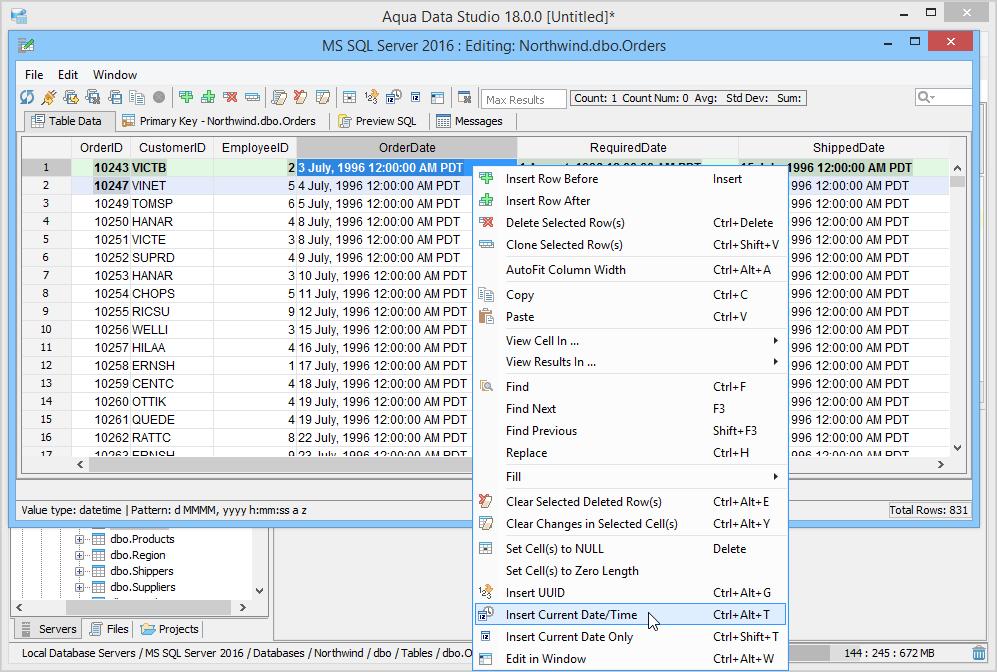The width and height of the screenshot is (997, 672).
Task: Click toolbar Delete Selected Rows red X icon
Action: [x=230, y=97]
